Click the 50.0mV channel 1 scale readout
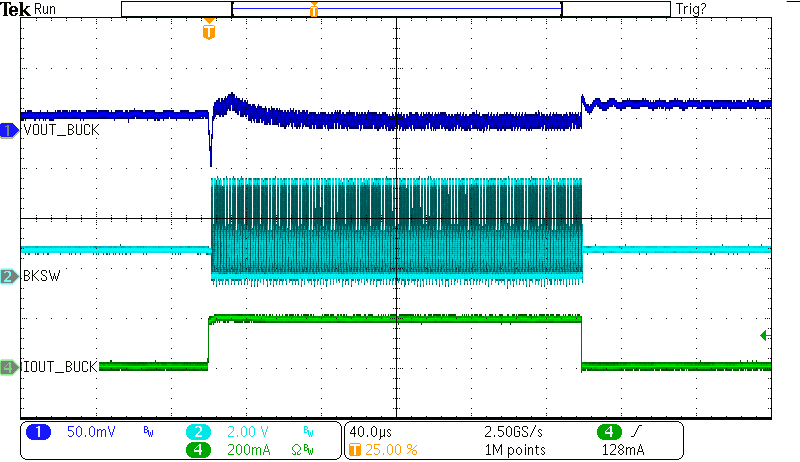The width and height of the screenshot is (800, 462). point(88,432)
